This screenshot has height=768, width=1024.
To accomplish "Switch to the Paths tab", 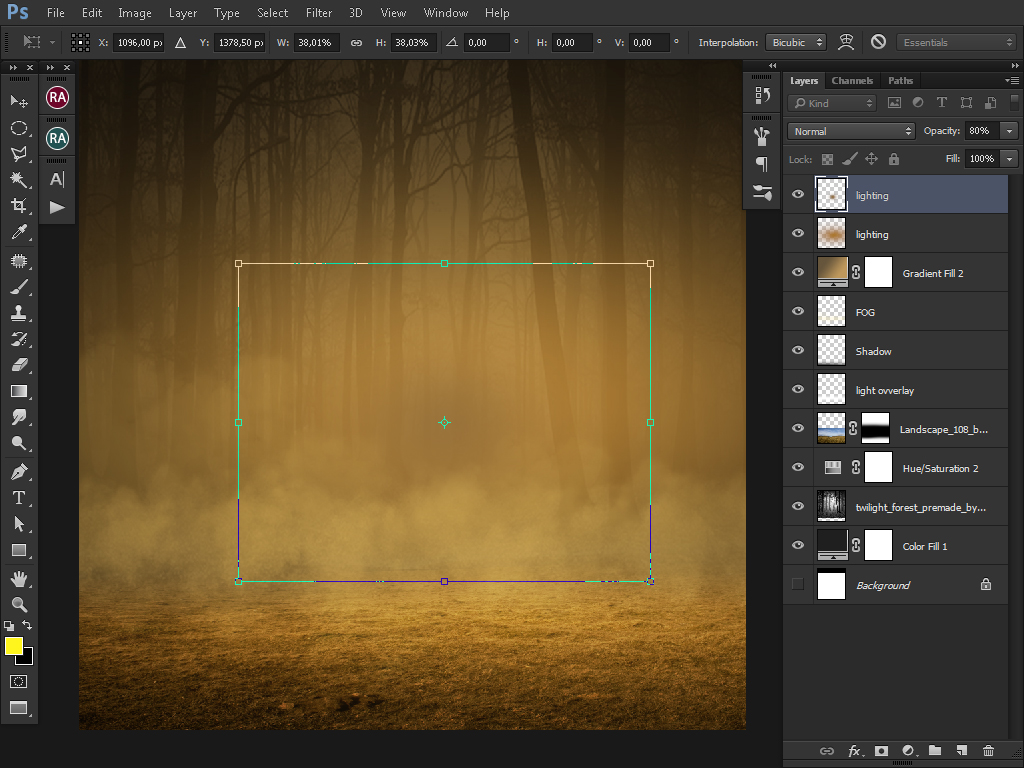I will coord(901,80).
